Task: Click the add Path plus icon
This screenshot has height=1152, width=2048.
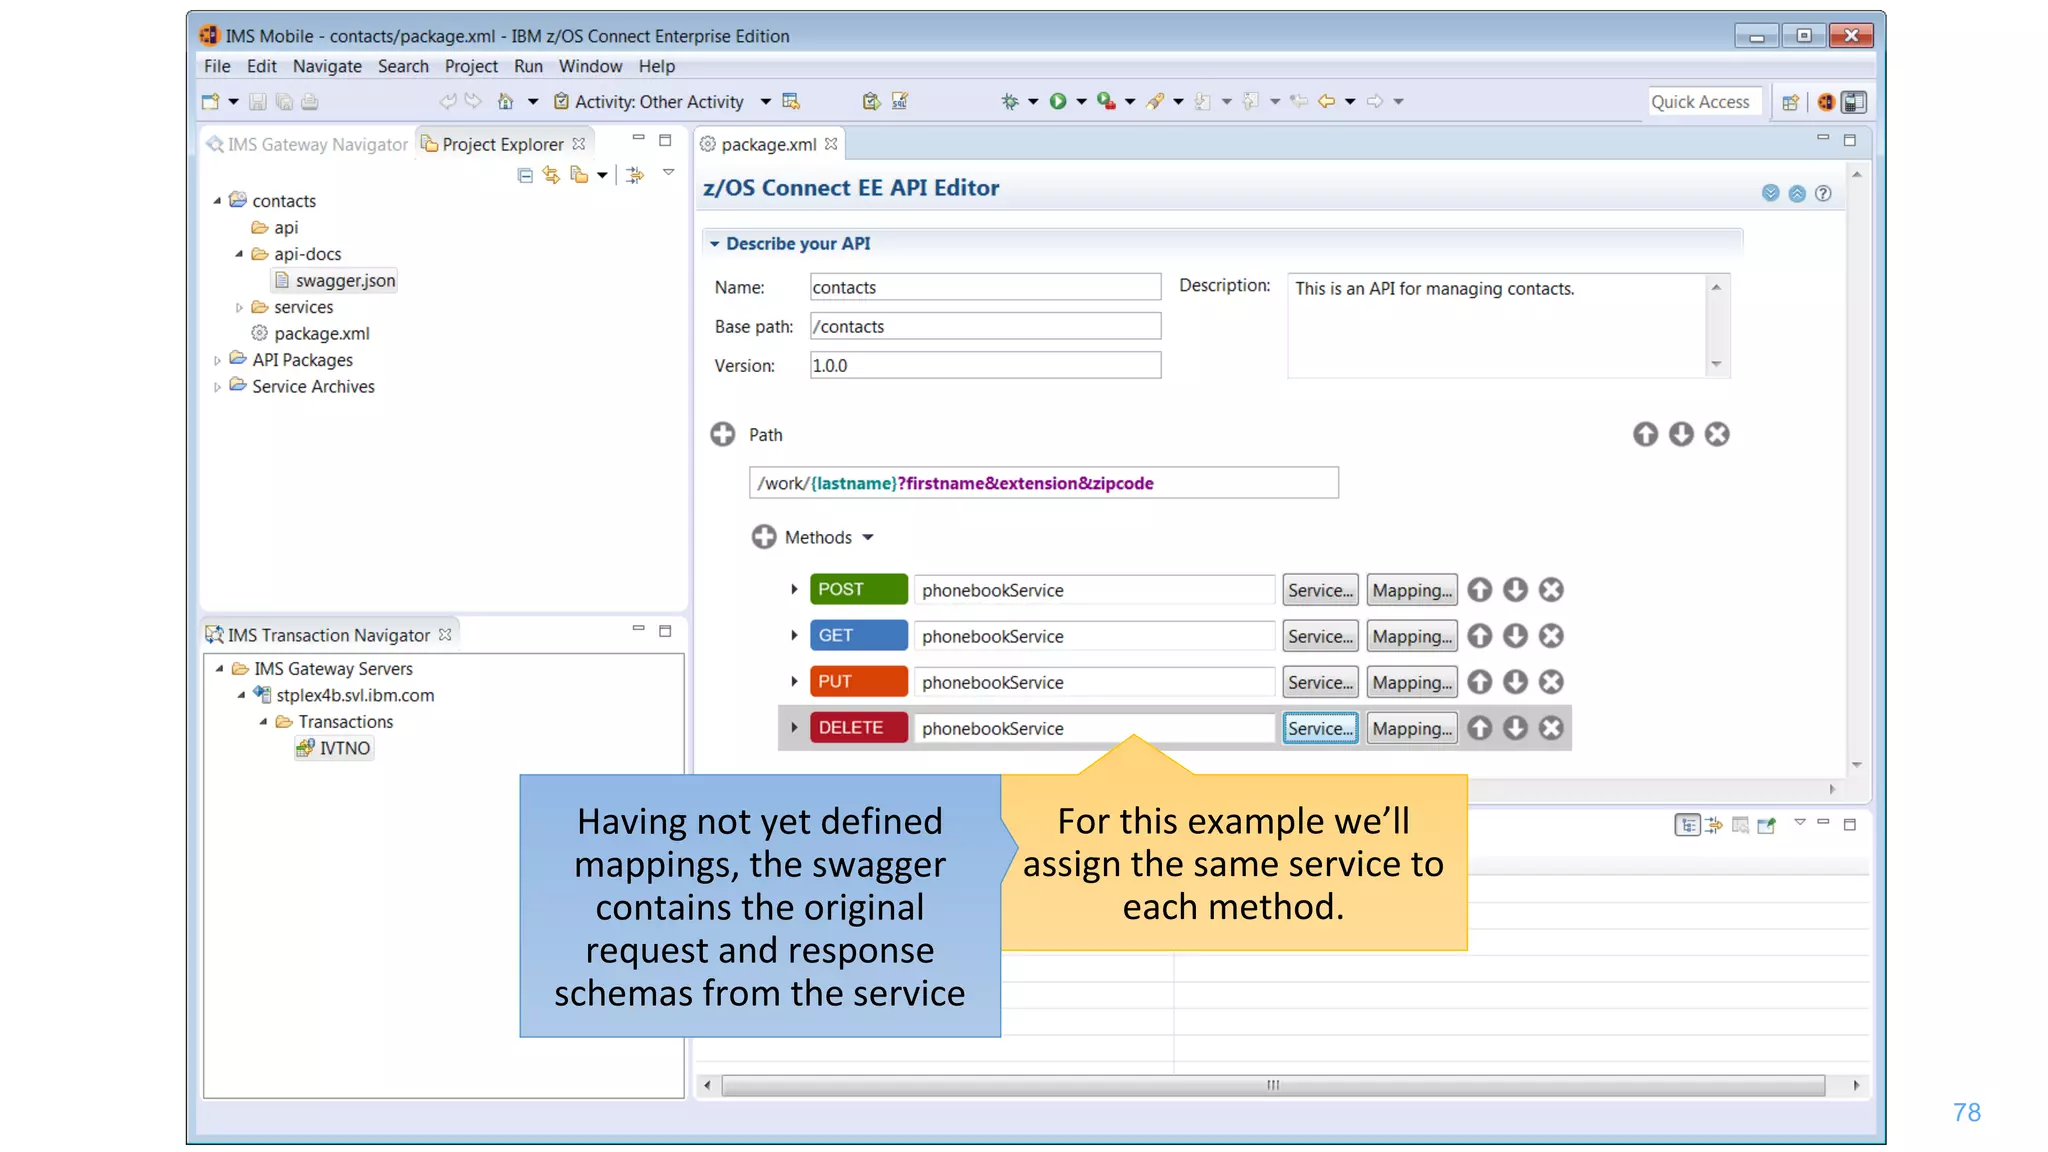Action: tap(722, 434)
